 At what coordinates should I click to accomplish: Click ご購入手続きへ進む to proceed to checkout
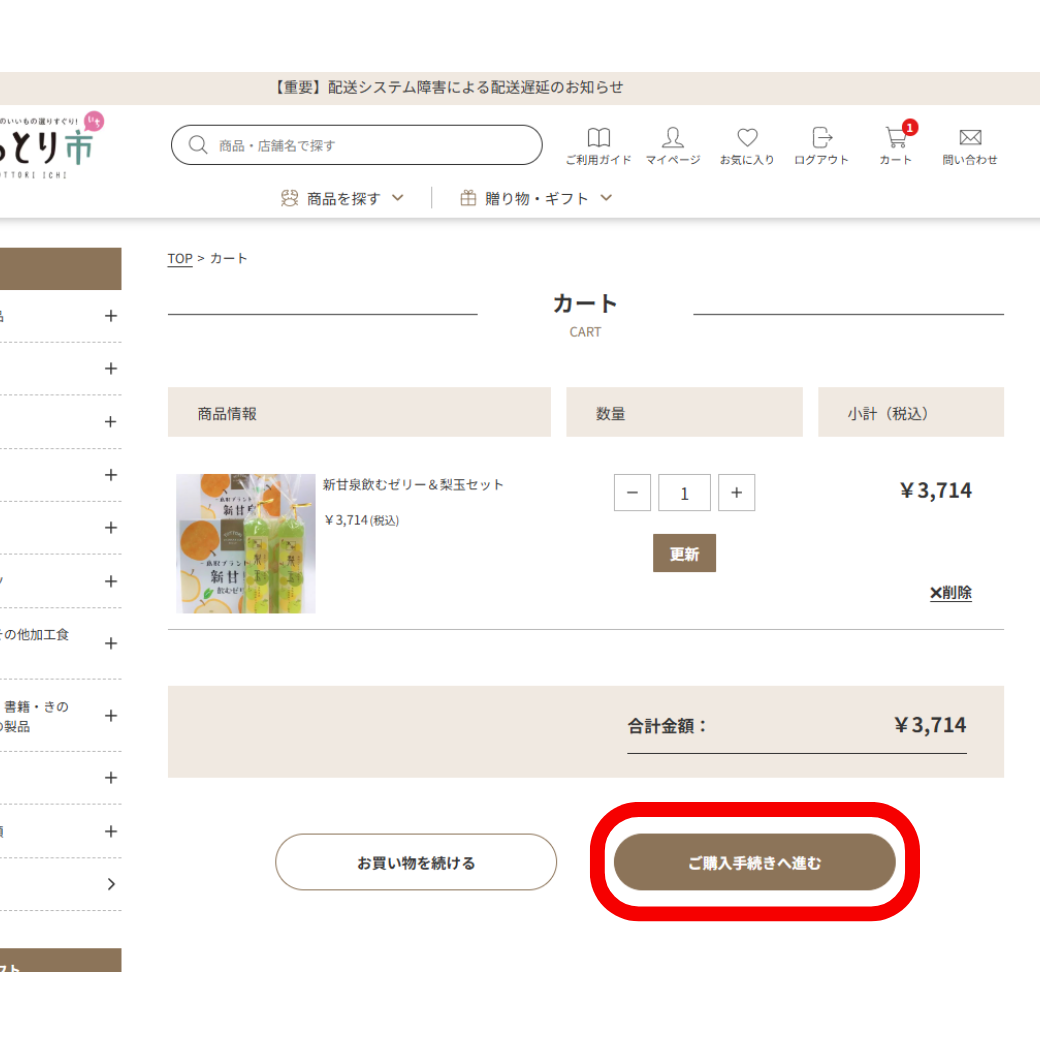coord(756,862)
